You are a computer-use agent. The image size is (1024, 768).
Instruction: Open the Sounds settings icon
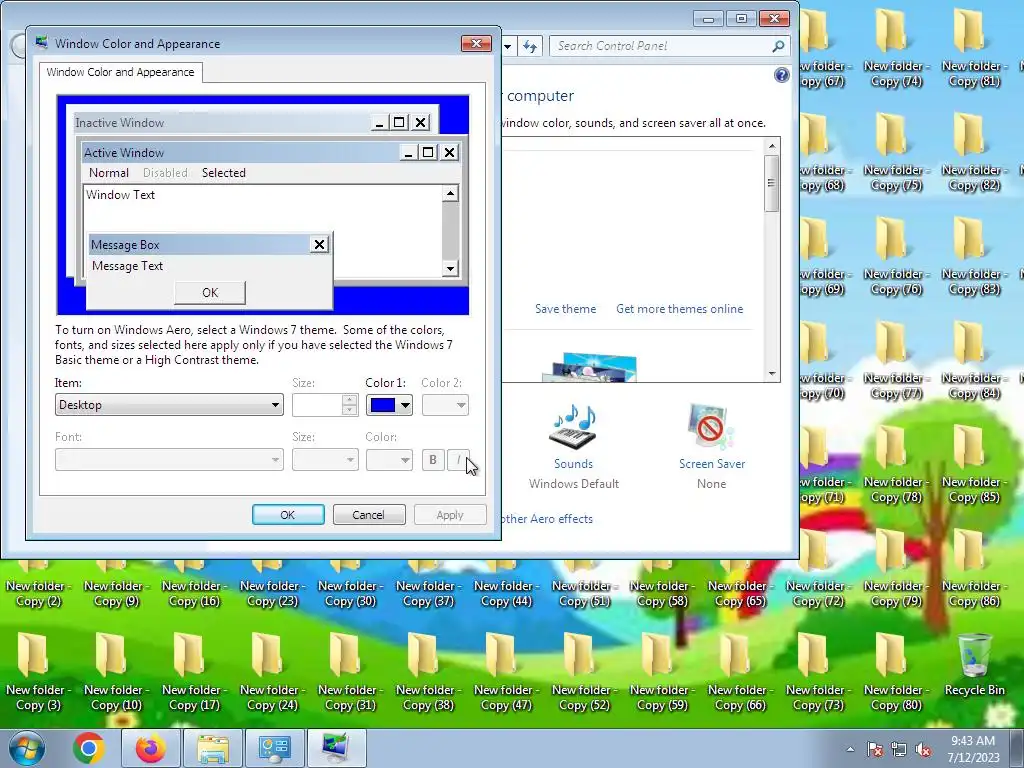coord(573,428)
